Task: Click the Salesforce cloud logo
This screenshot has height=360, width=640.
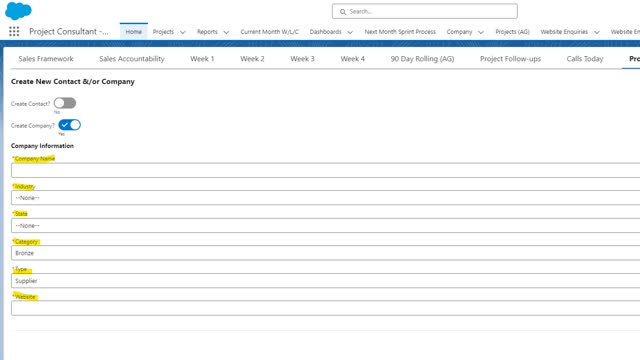Action: point(18,11)
